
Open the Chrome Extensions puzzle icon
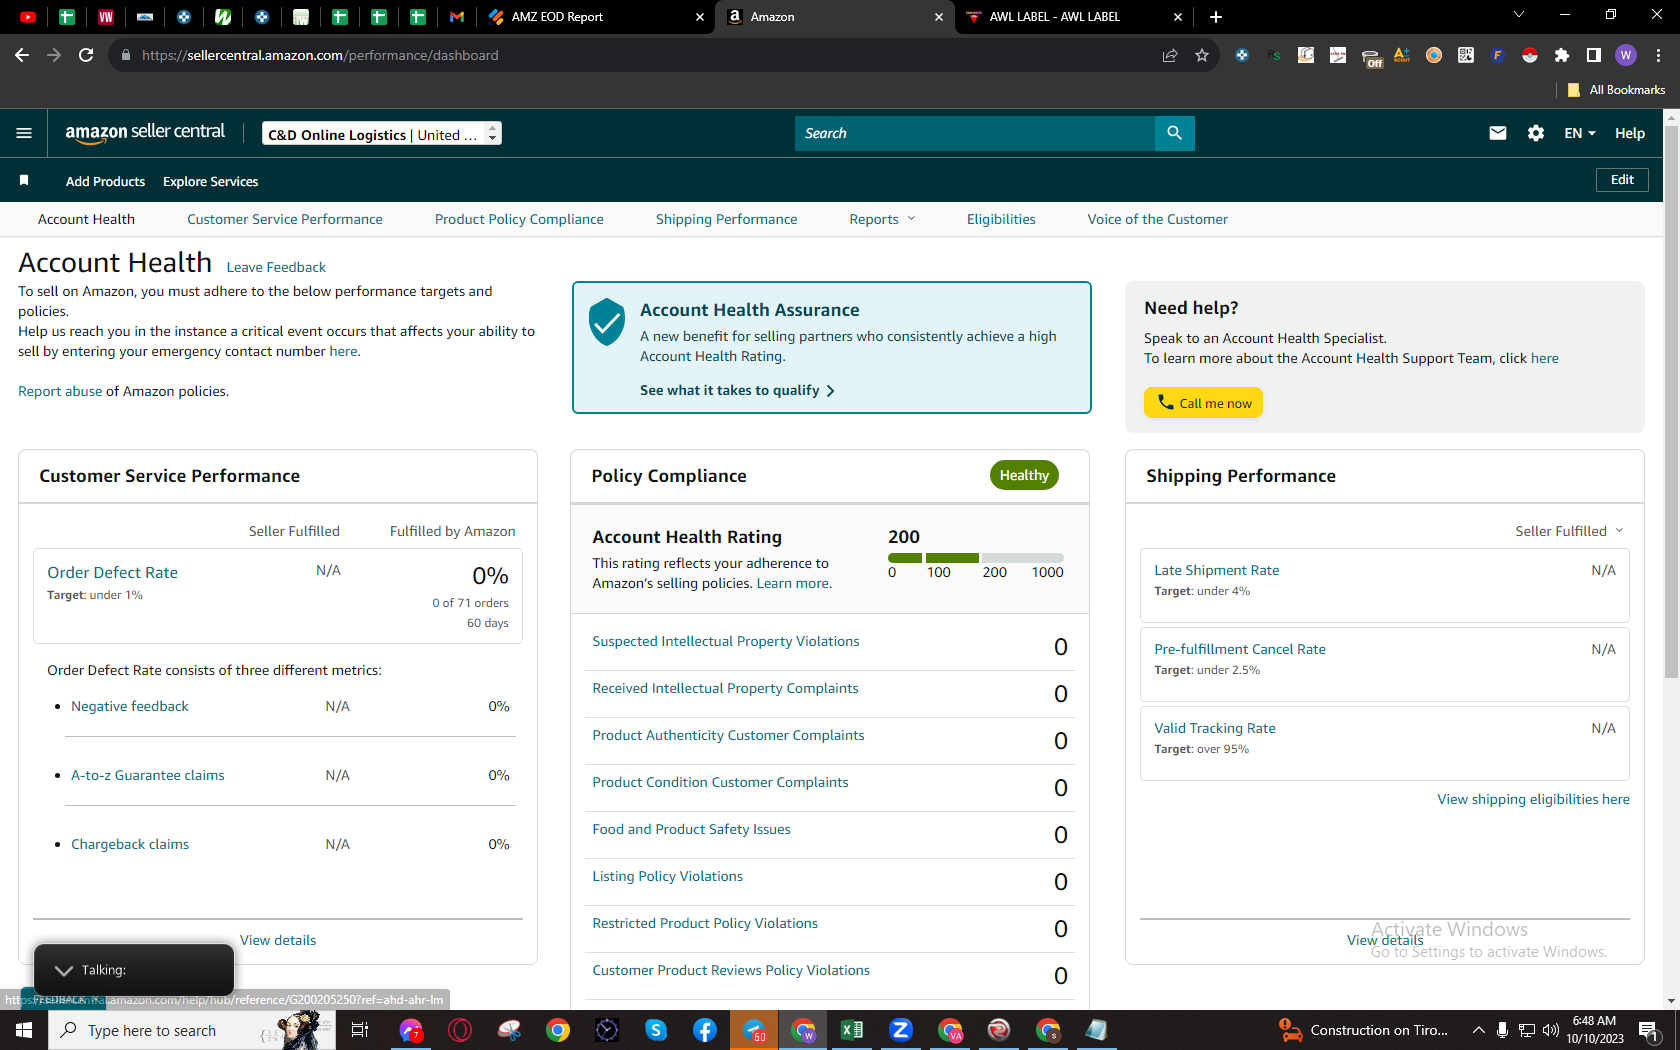1562,55
